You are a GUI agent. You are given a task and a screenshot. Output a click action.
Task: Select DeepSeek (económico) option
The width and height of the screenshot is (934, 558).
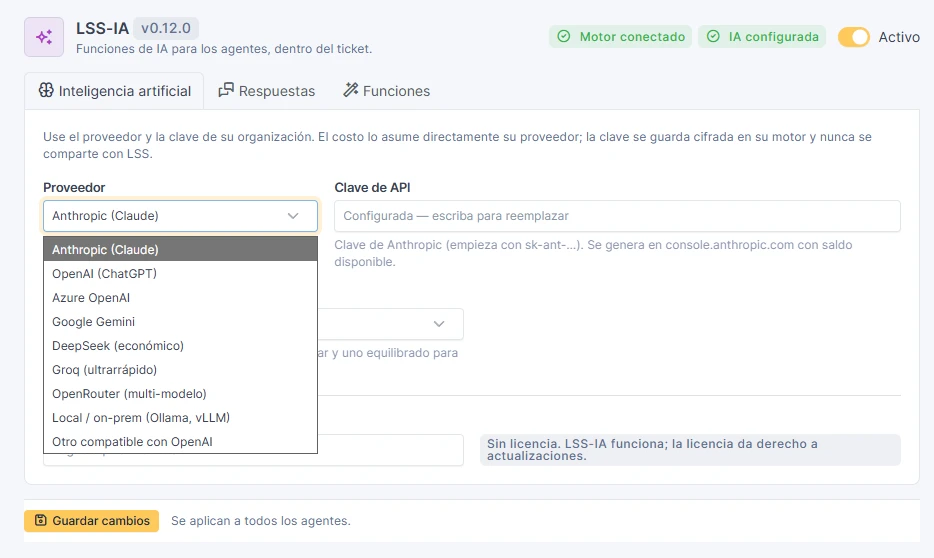[x=180, y=345]
